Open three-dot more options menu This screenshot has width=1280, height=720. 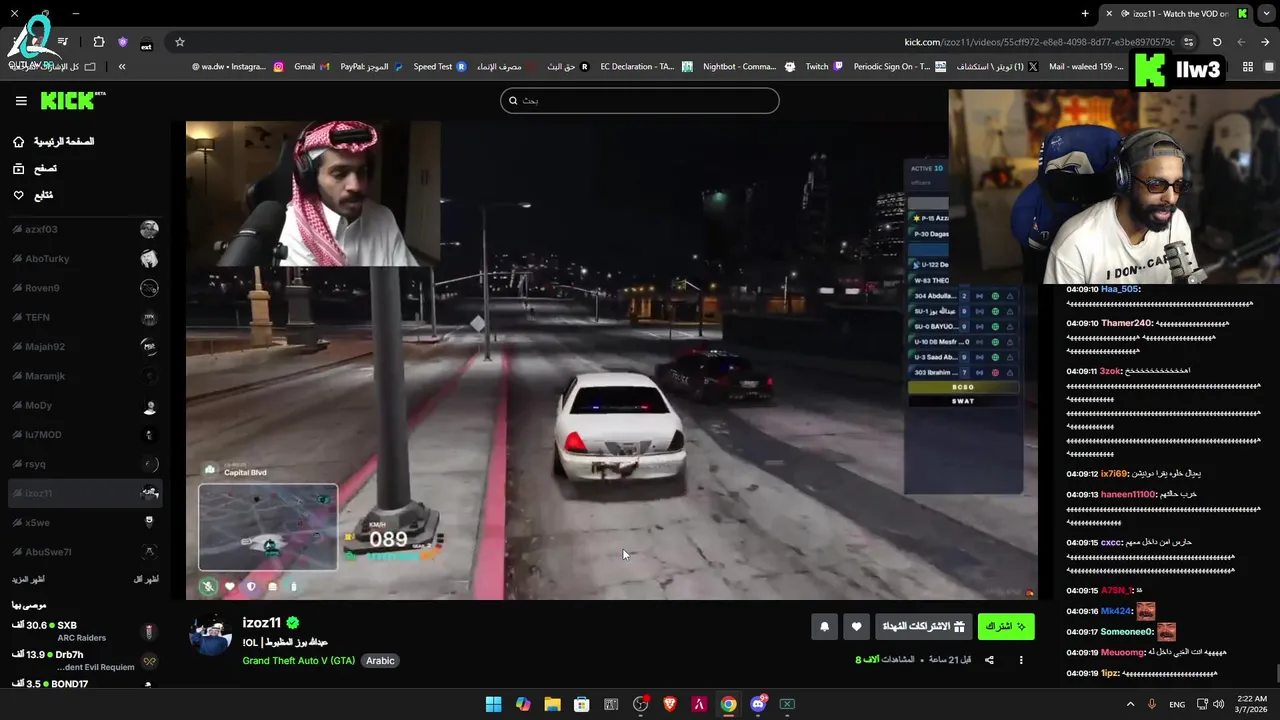[1021, 660]
